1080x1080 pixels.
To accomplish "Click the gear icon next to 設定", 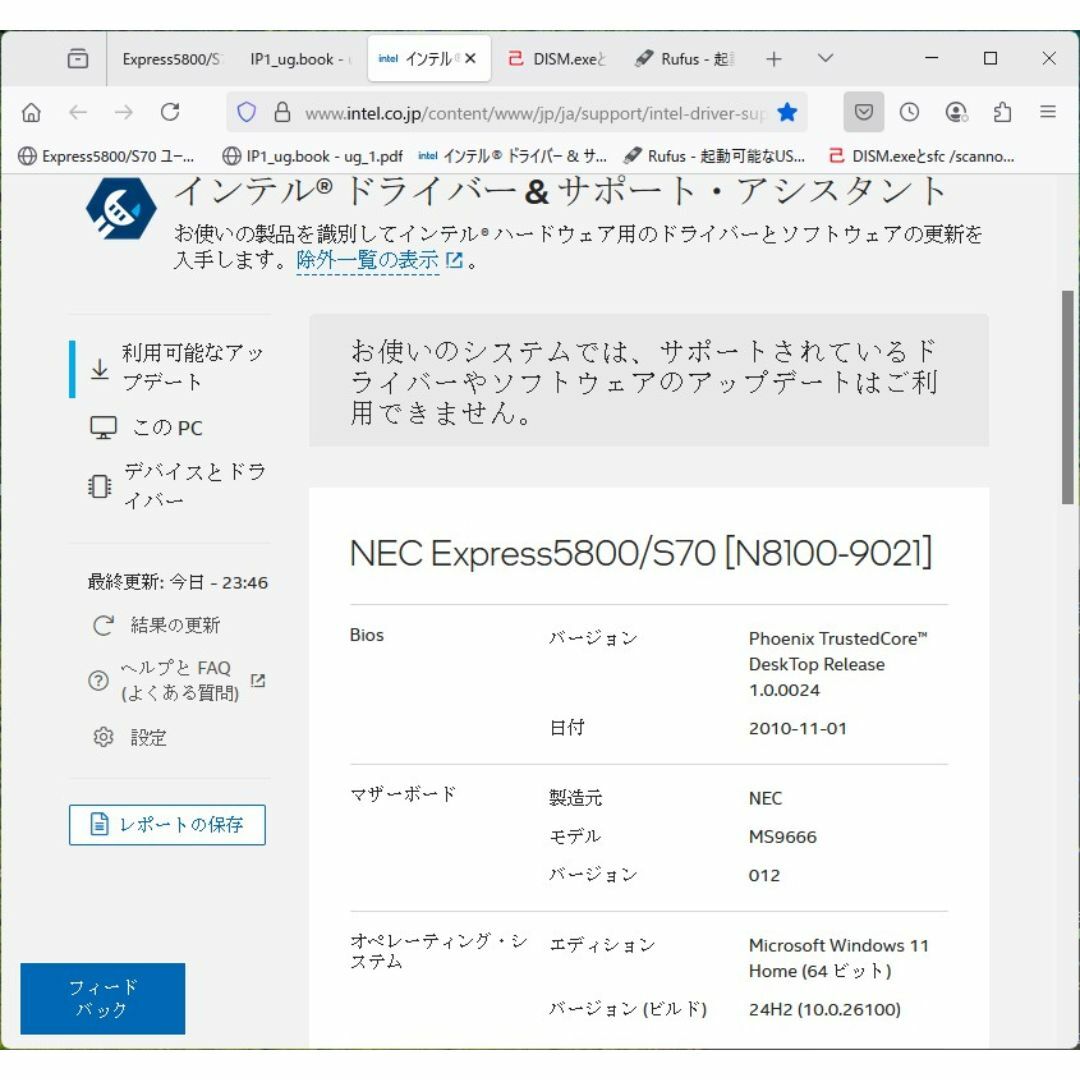I will [103, 737].
